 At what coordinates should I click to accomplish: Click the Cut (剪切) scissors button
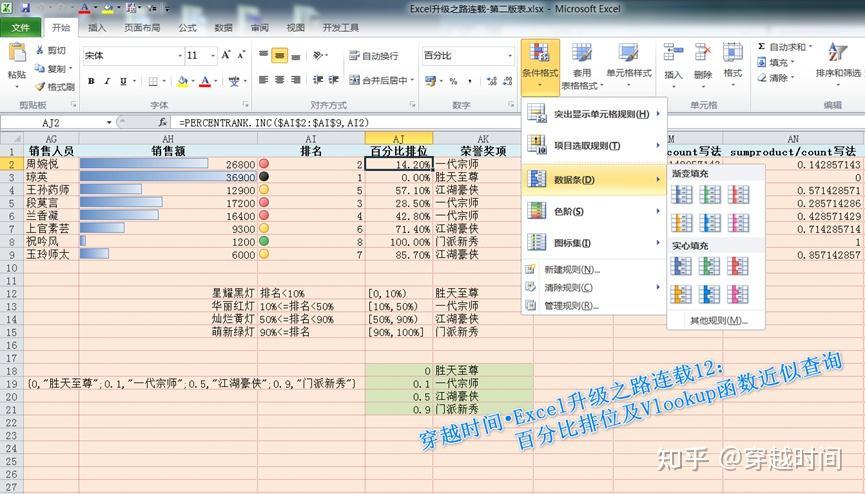click(51, 50)
